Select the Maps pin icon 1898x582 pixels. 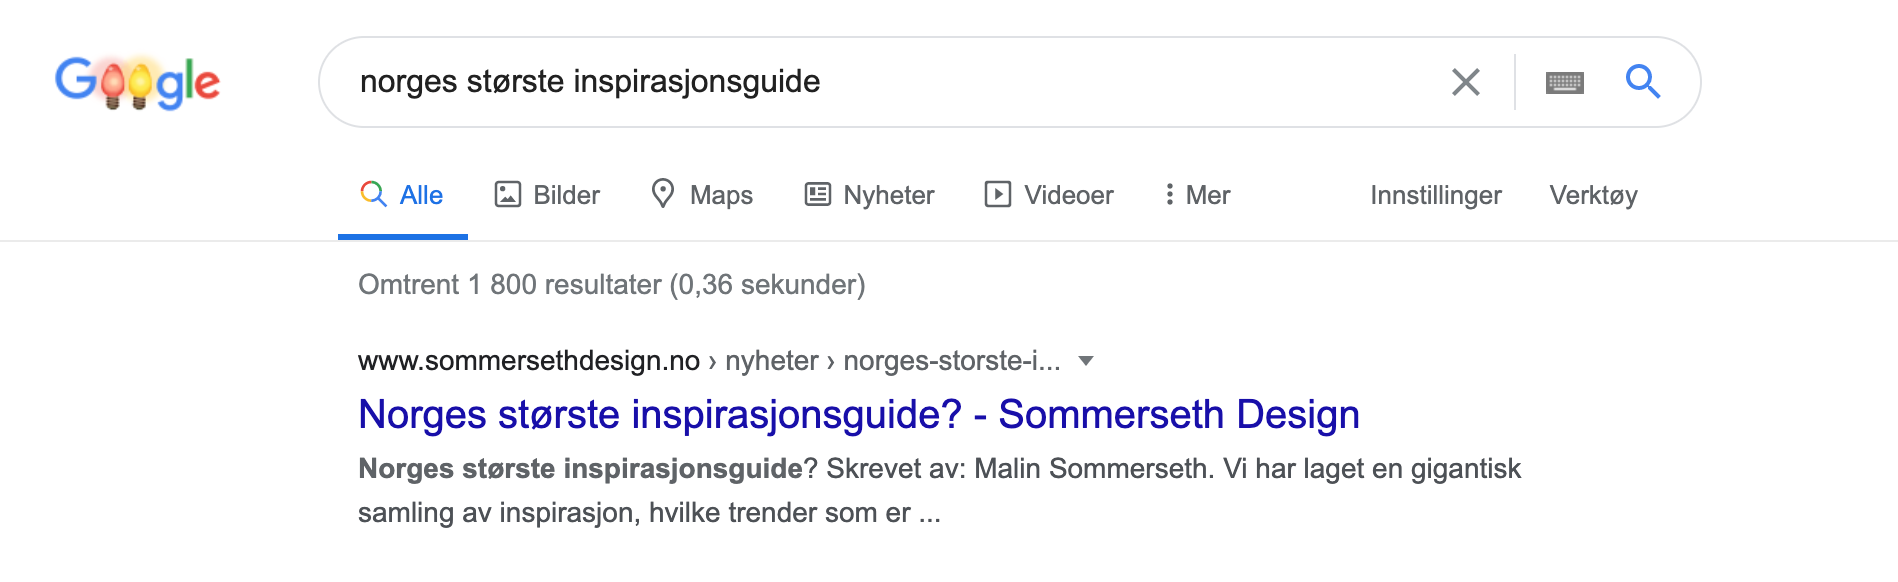(662, 193)
